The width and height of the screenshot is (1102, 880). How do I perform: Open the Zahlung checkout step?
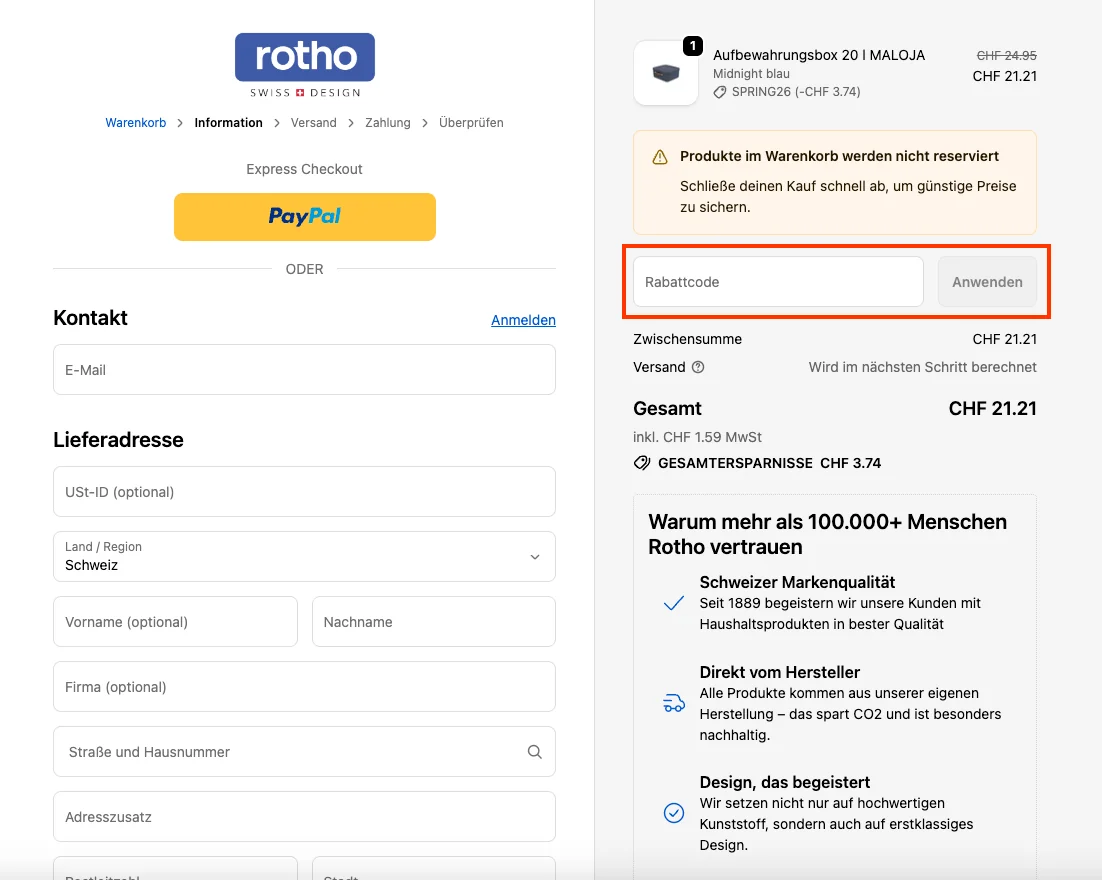click(x=387, y=122)
